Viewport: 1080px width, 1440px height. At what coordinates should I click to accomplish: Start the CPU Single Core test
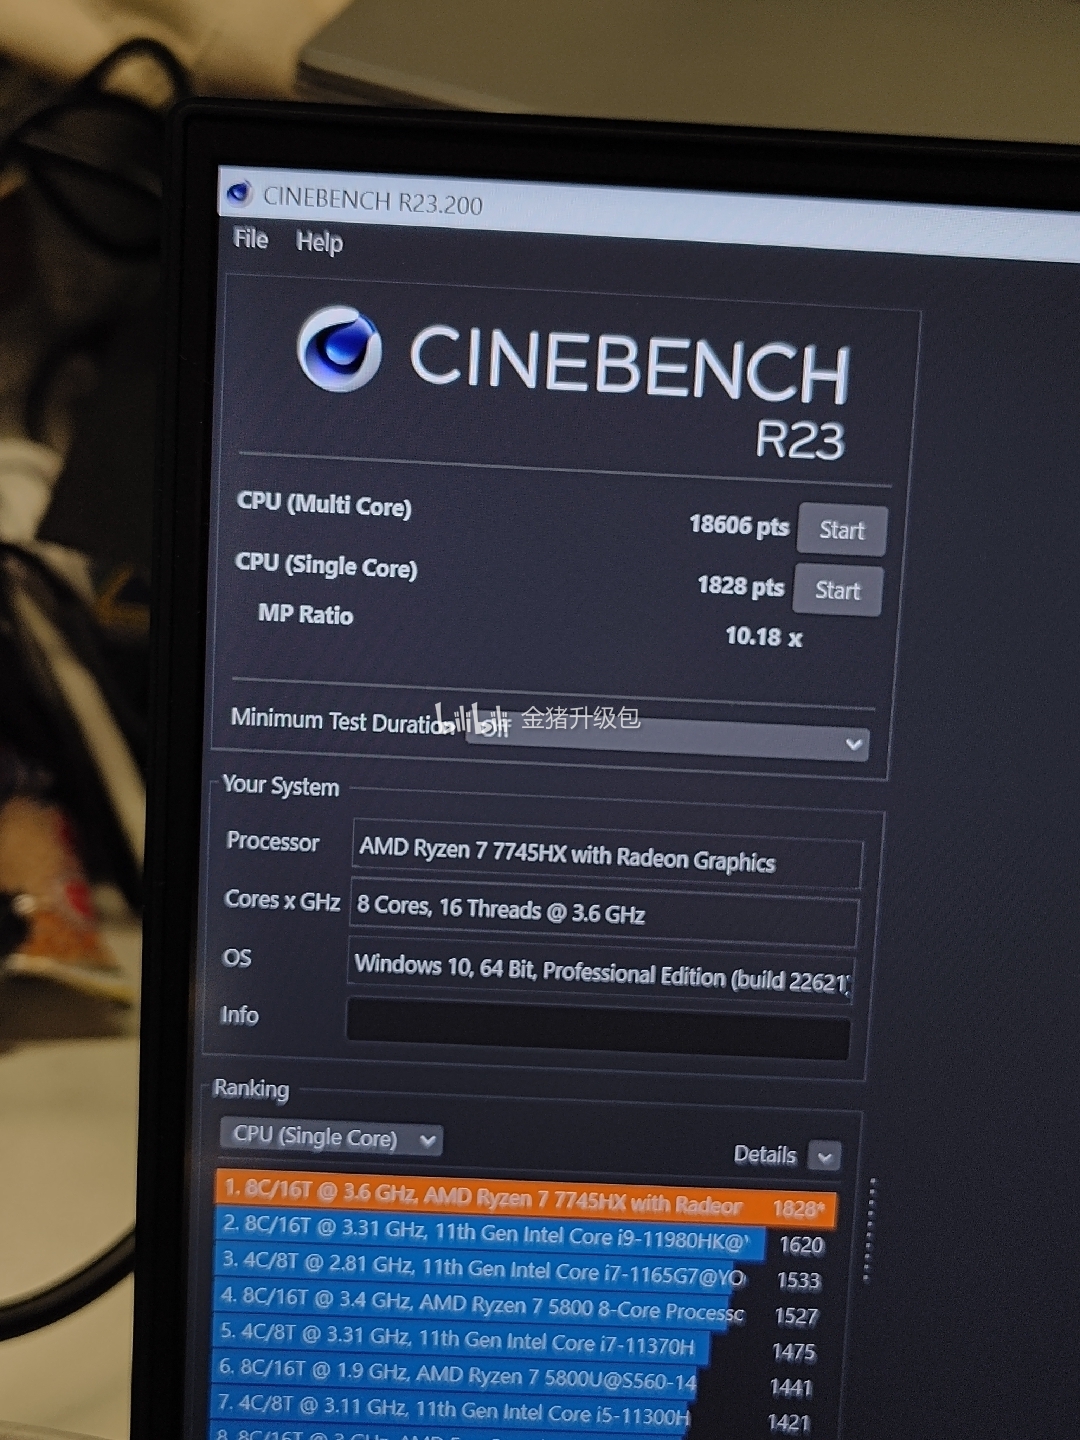[x=838, y=590]
